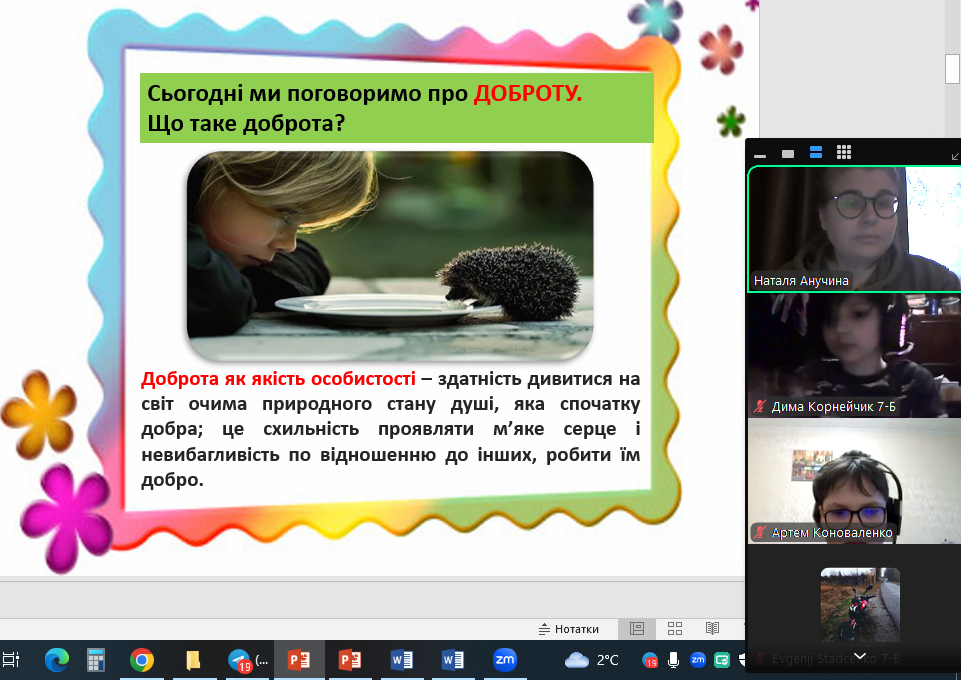This screenshot has width=961, height=680.
Task: Expand the Zoom participant list via the down chevron
Action: 860,656
